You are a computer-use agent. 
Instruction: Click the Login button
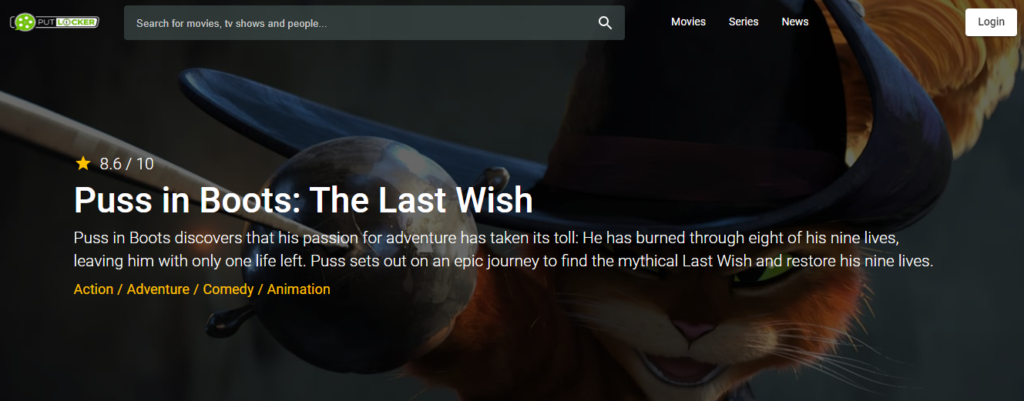click(x=991, y=22)
